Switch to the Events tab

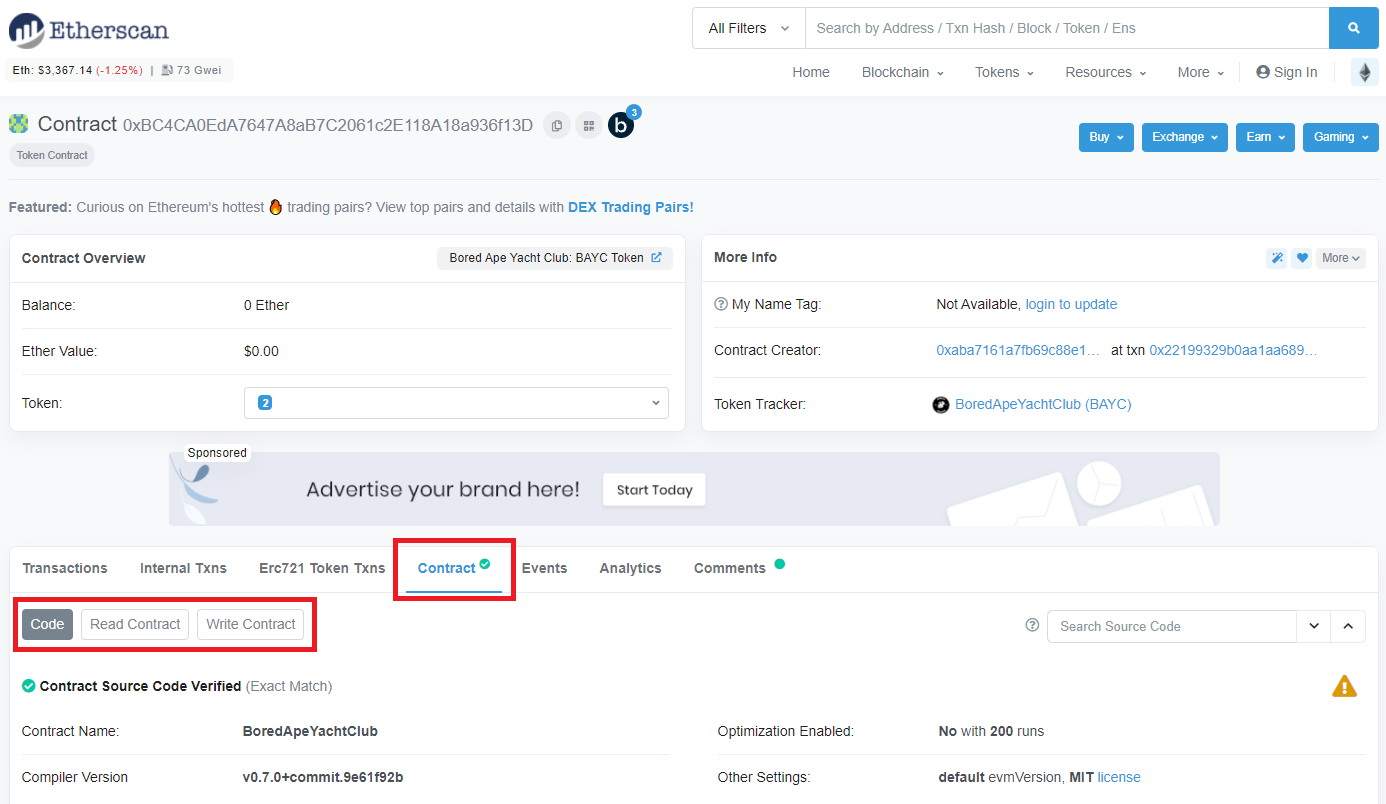pyautogui.click(x=544, y=568)
